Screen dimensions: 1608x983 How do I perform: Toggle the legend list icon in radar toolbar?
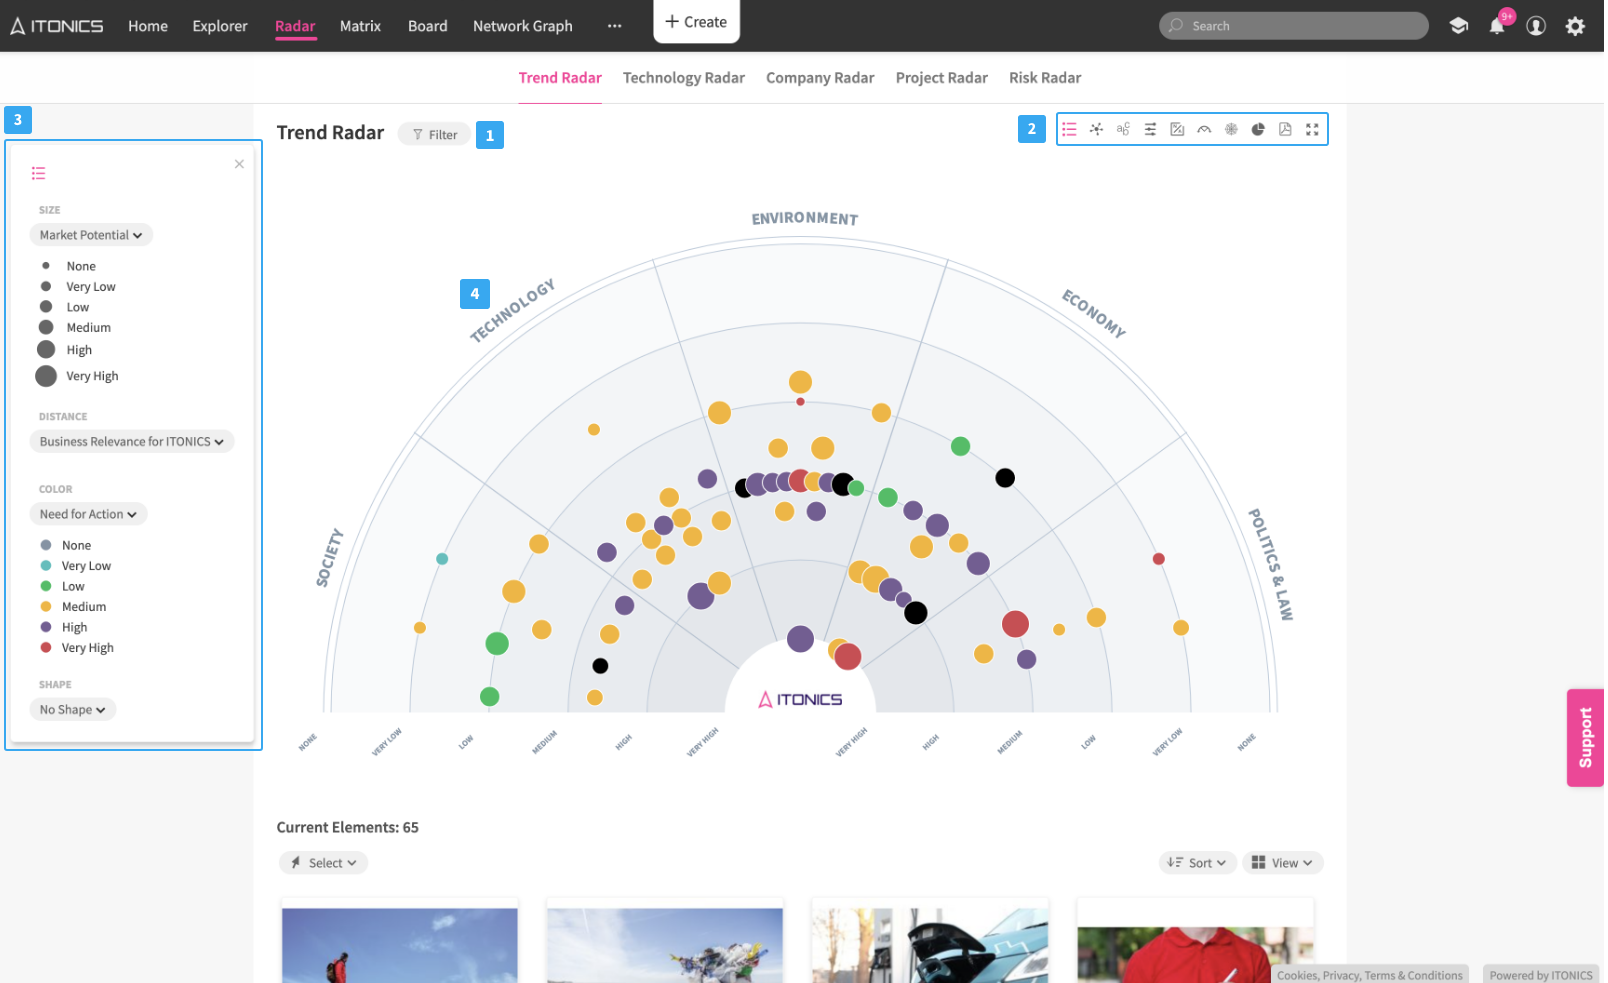(1070, 129)
